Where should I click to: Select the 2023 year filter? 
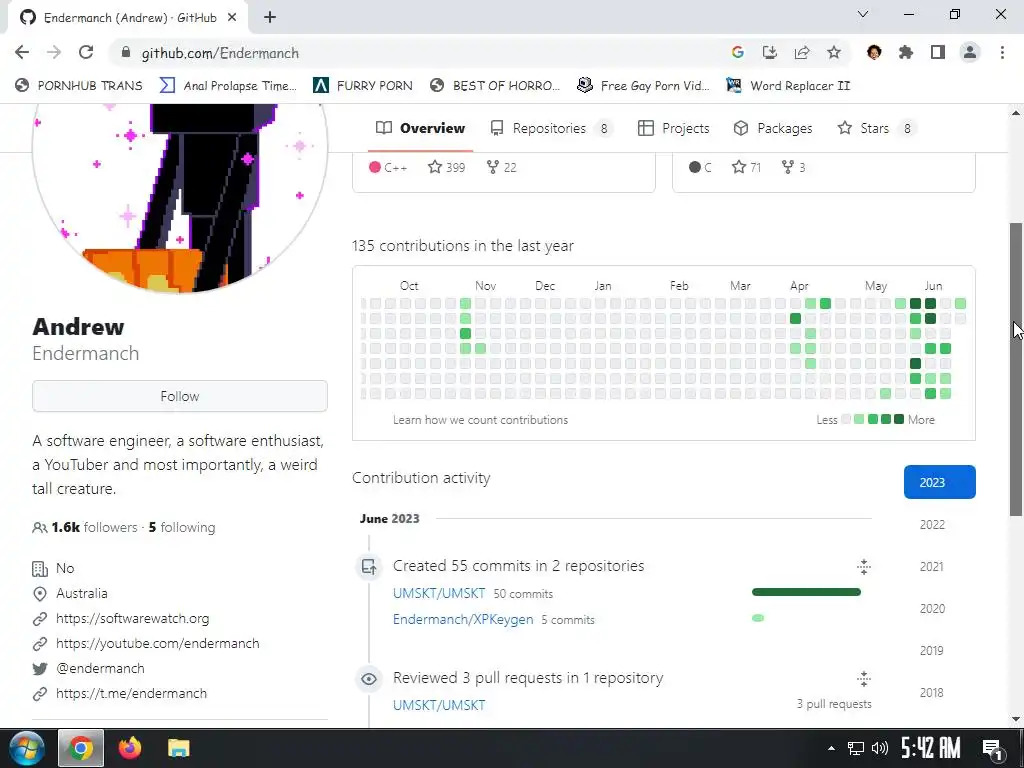pyautogui.click(x=939, y=482)
